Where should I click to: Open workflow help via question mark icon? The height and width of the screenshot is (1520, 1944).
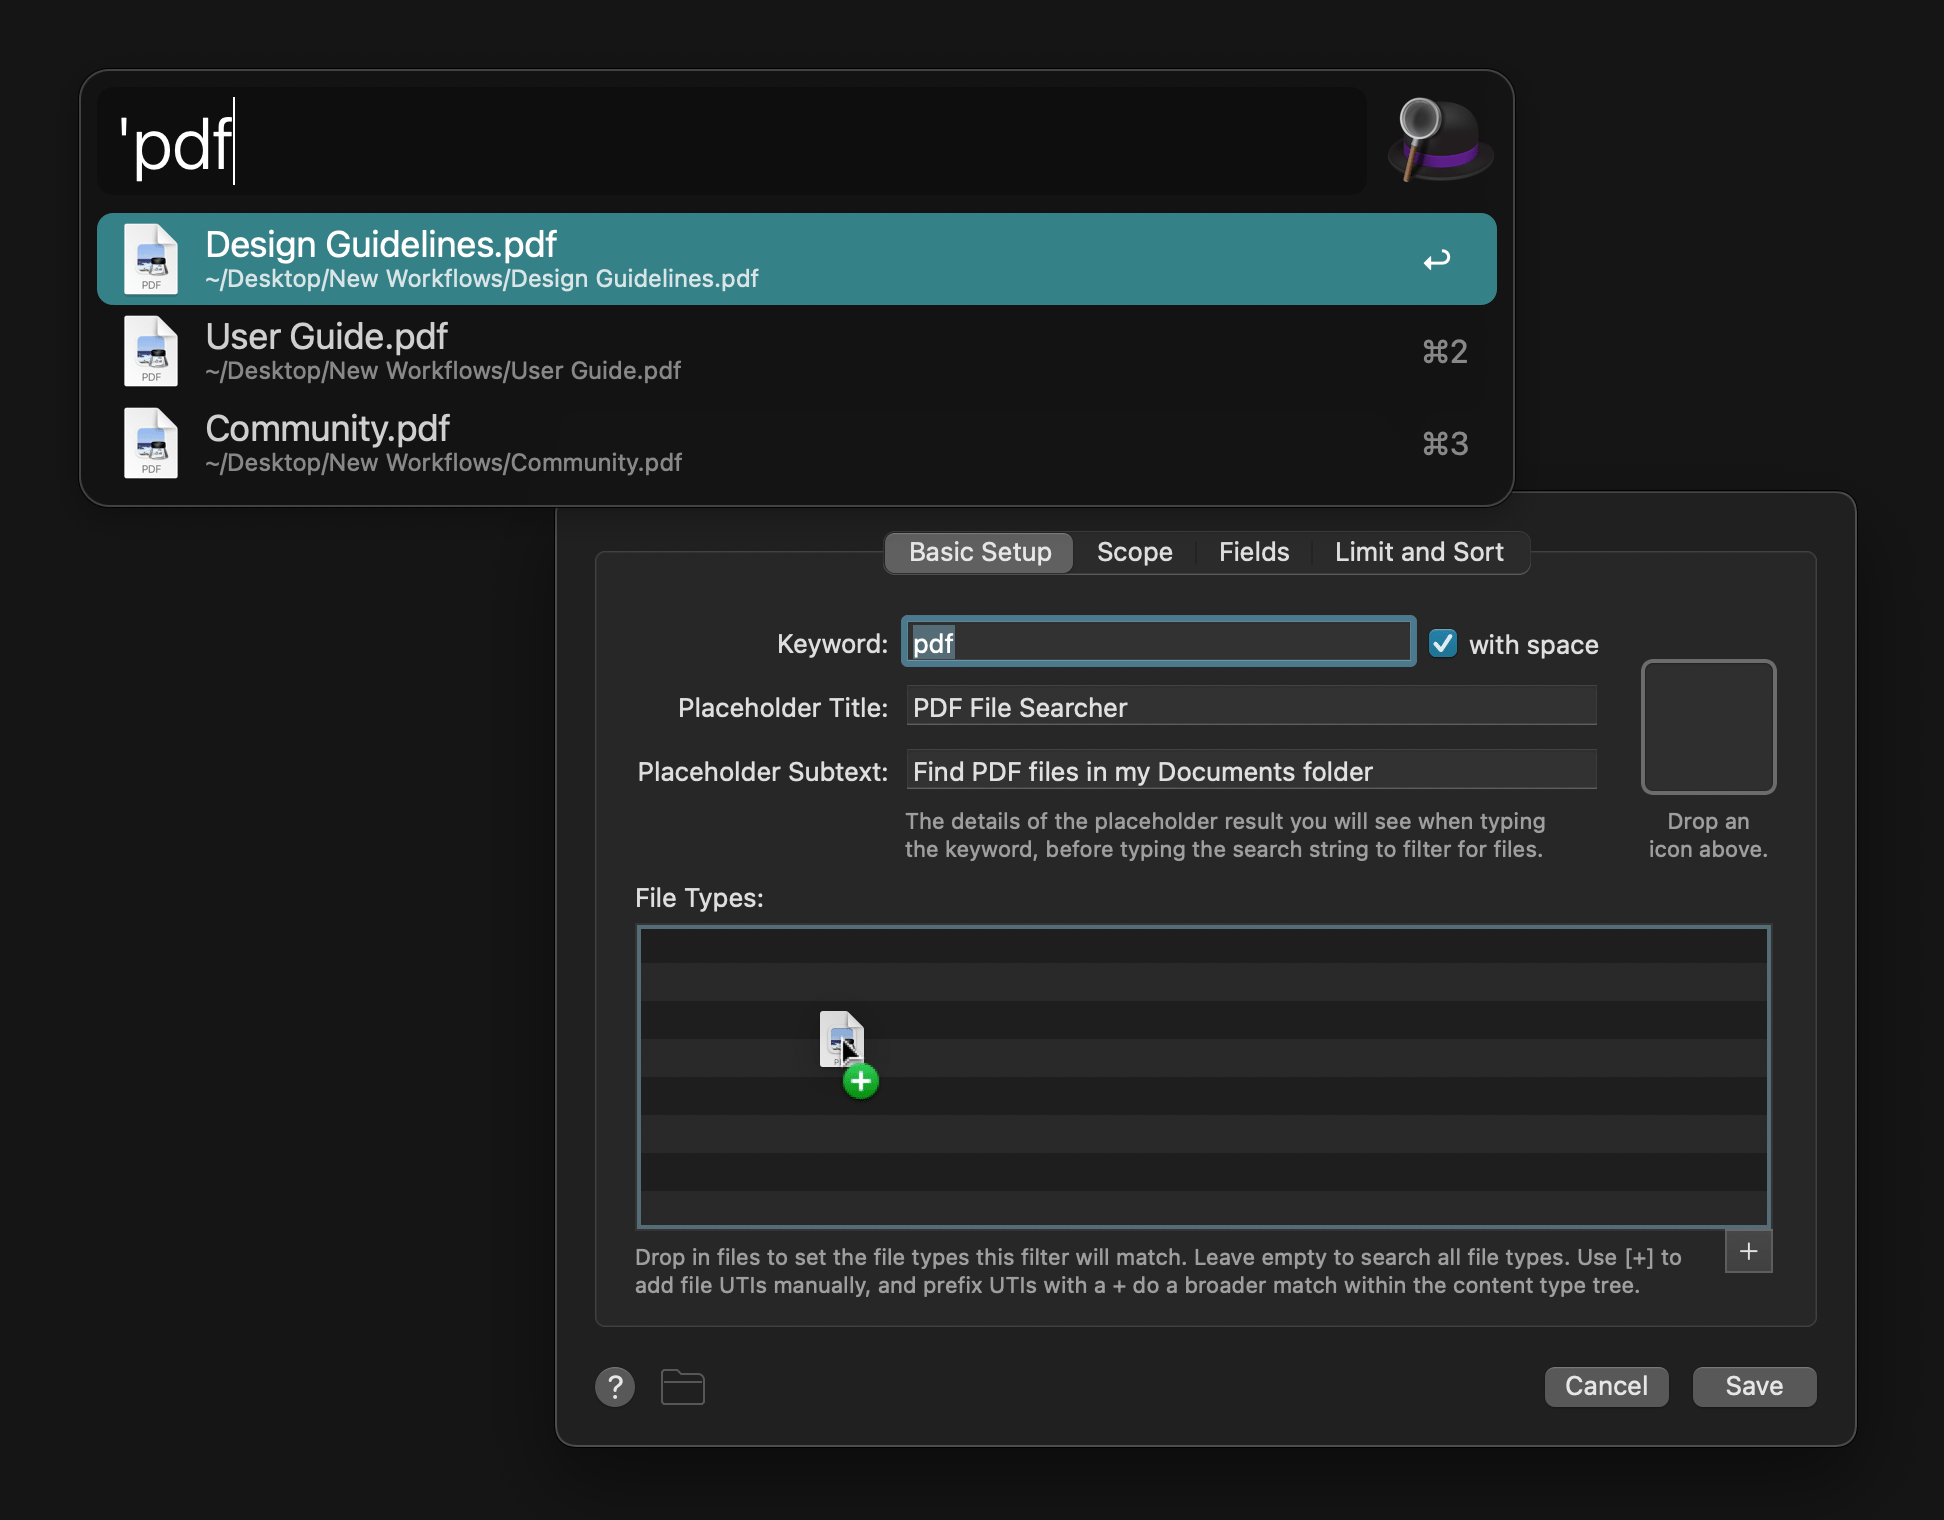click(614, 1387)
